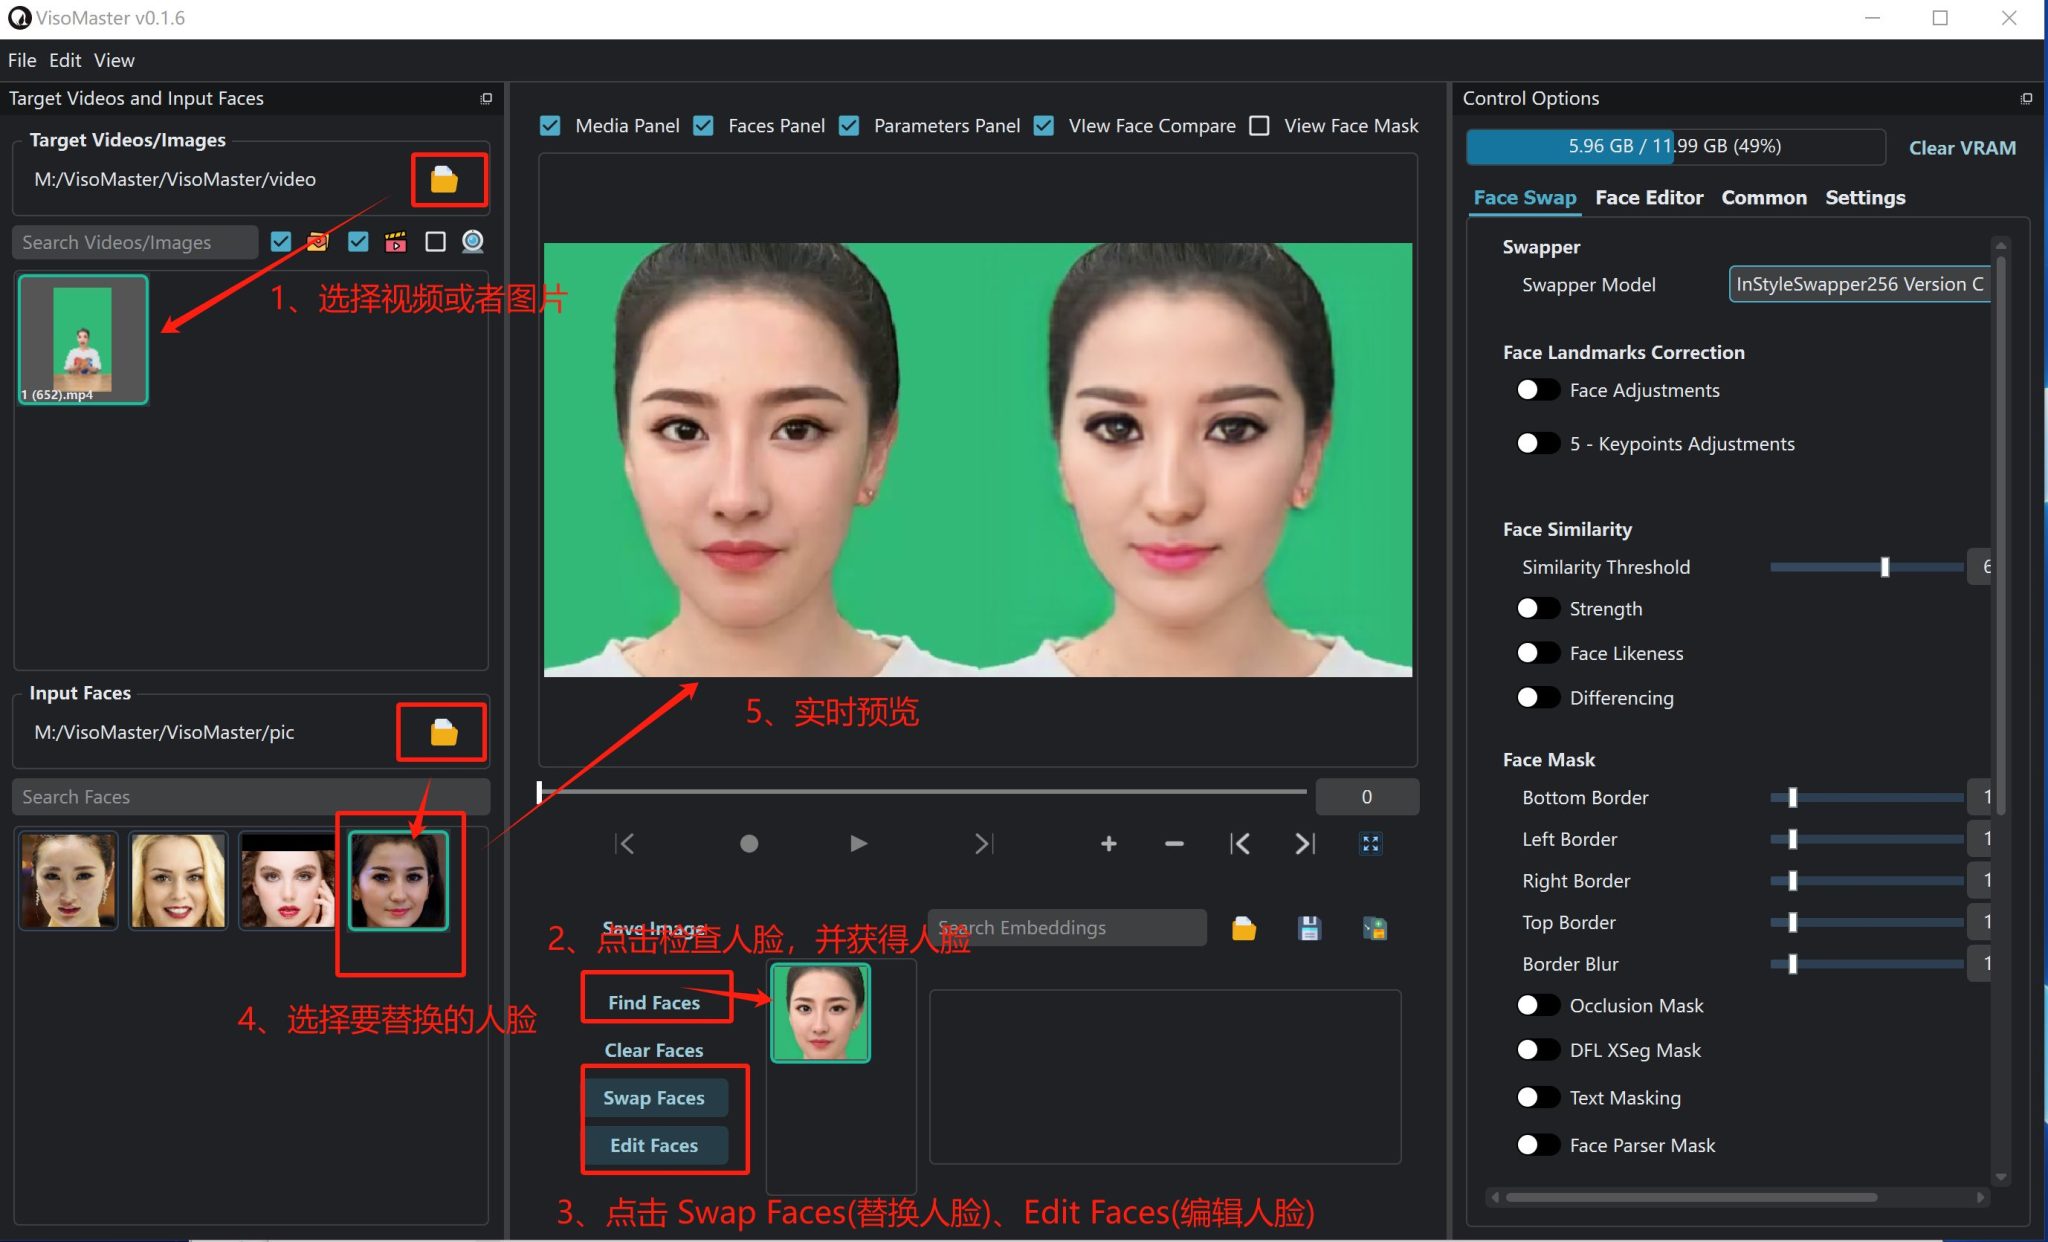
Task: Toggle Face Adjustments switch on
Action: [x=1537, y=390]
